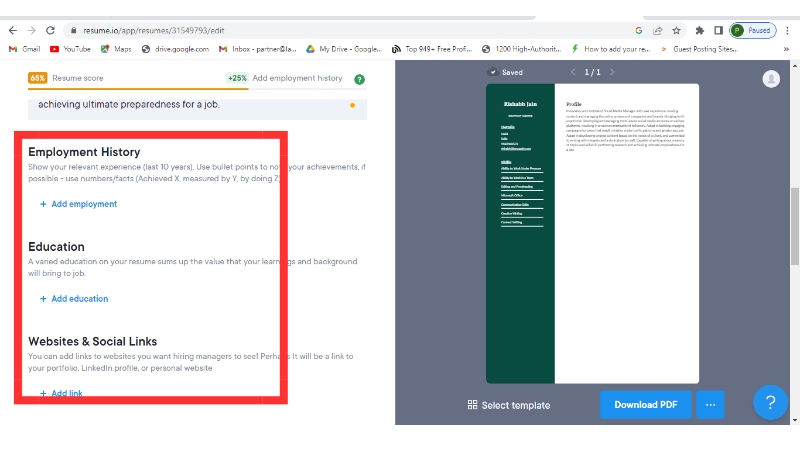Click the grid icon beside Select template
This screenshot has width=800, height=449.
click(472, 405)
